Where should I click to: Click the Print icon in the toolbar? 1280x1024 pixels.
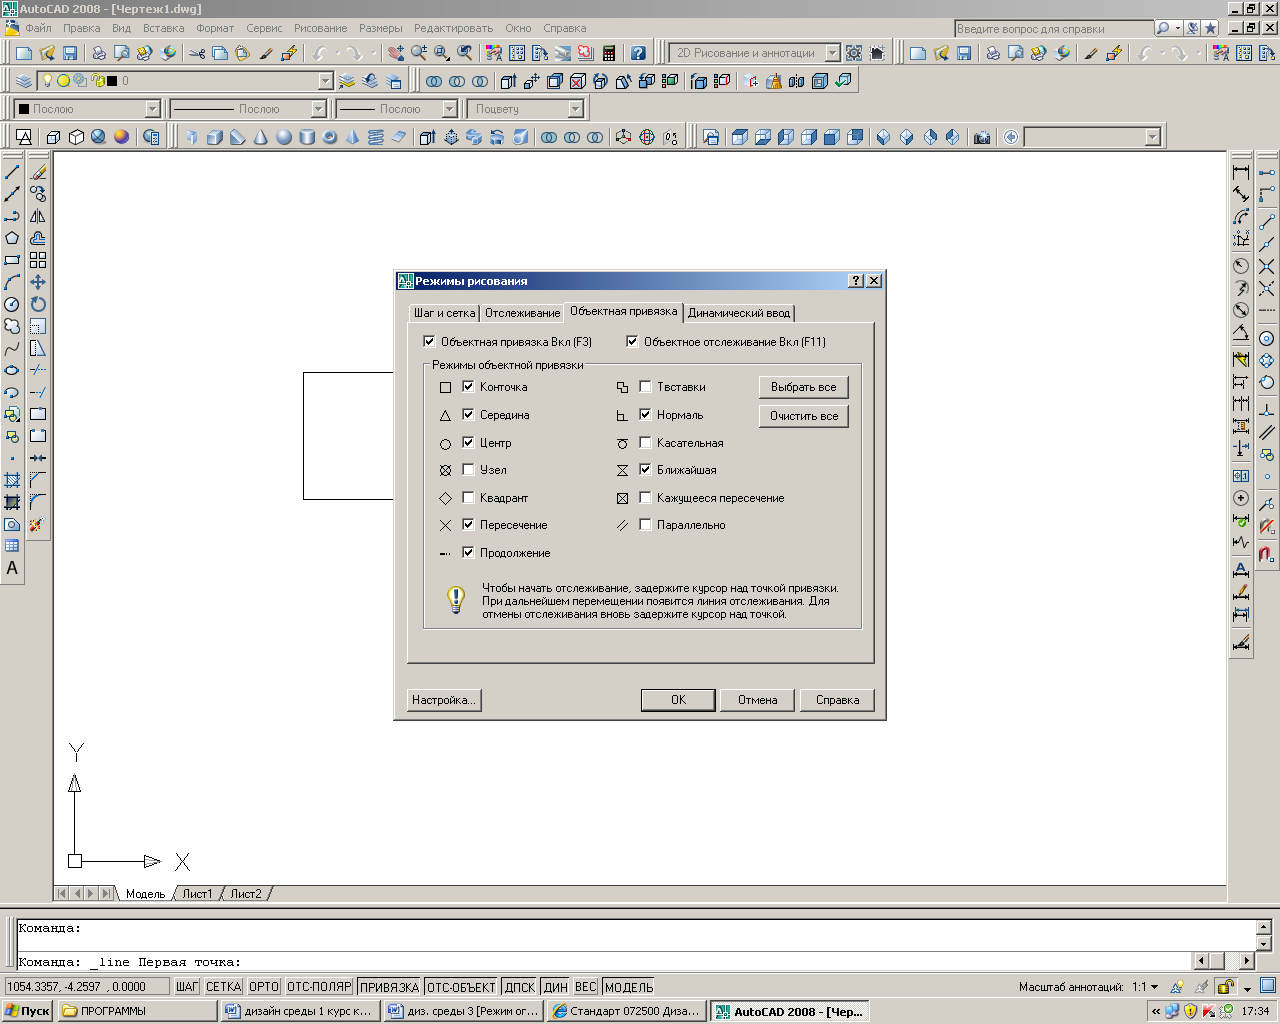point(99,53)
